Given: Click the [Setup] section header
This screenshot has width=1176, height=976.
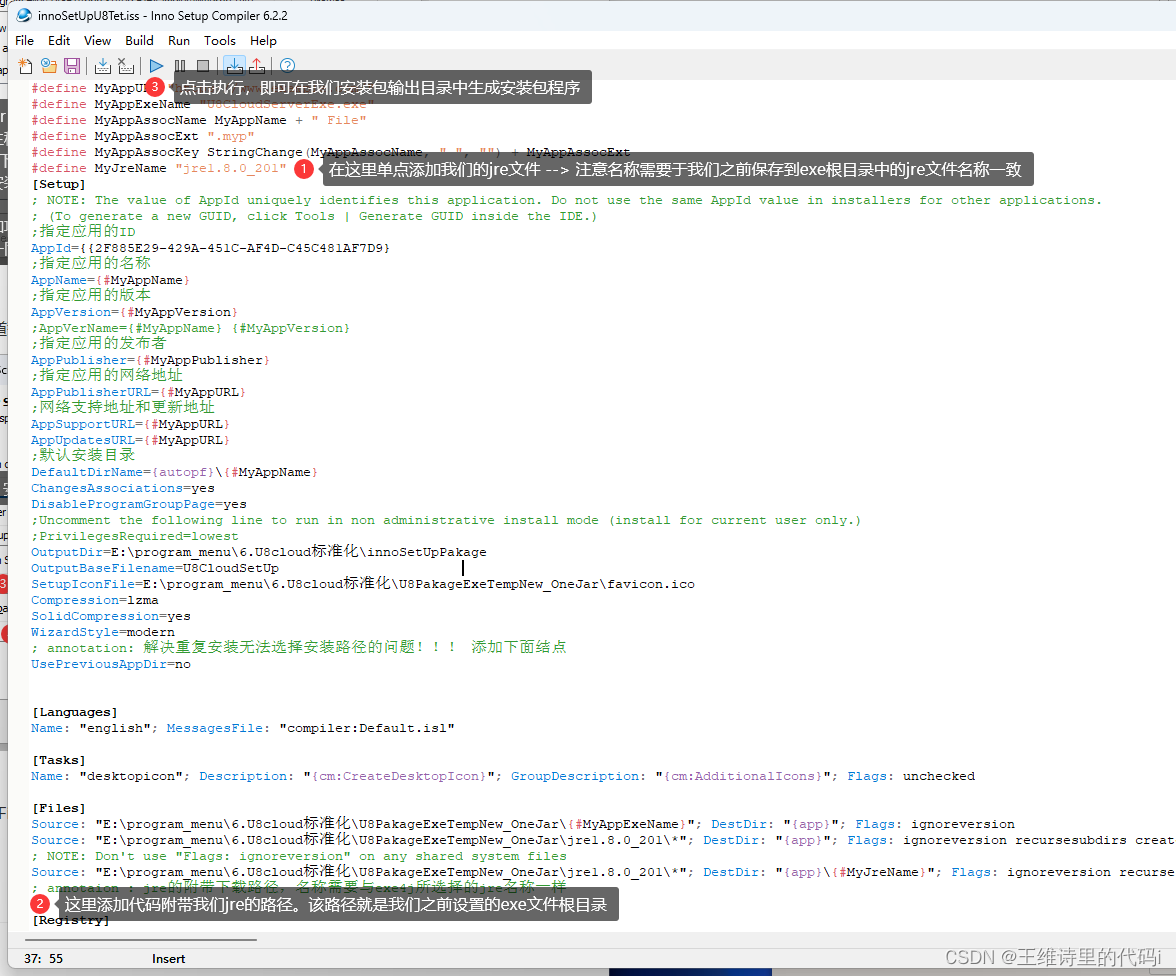Looking at the screenshot, I should [58, 185].
